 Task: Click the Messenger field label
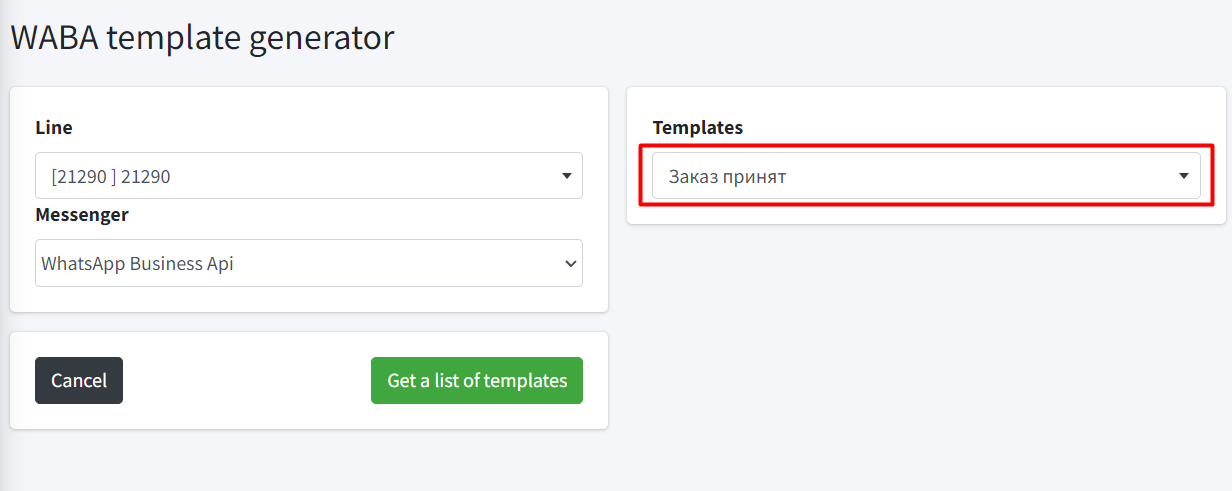pos(82,215)
